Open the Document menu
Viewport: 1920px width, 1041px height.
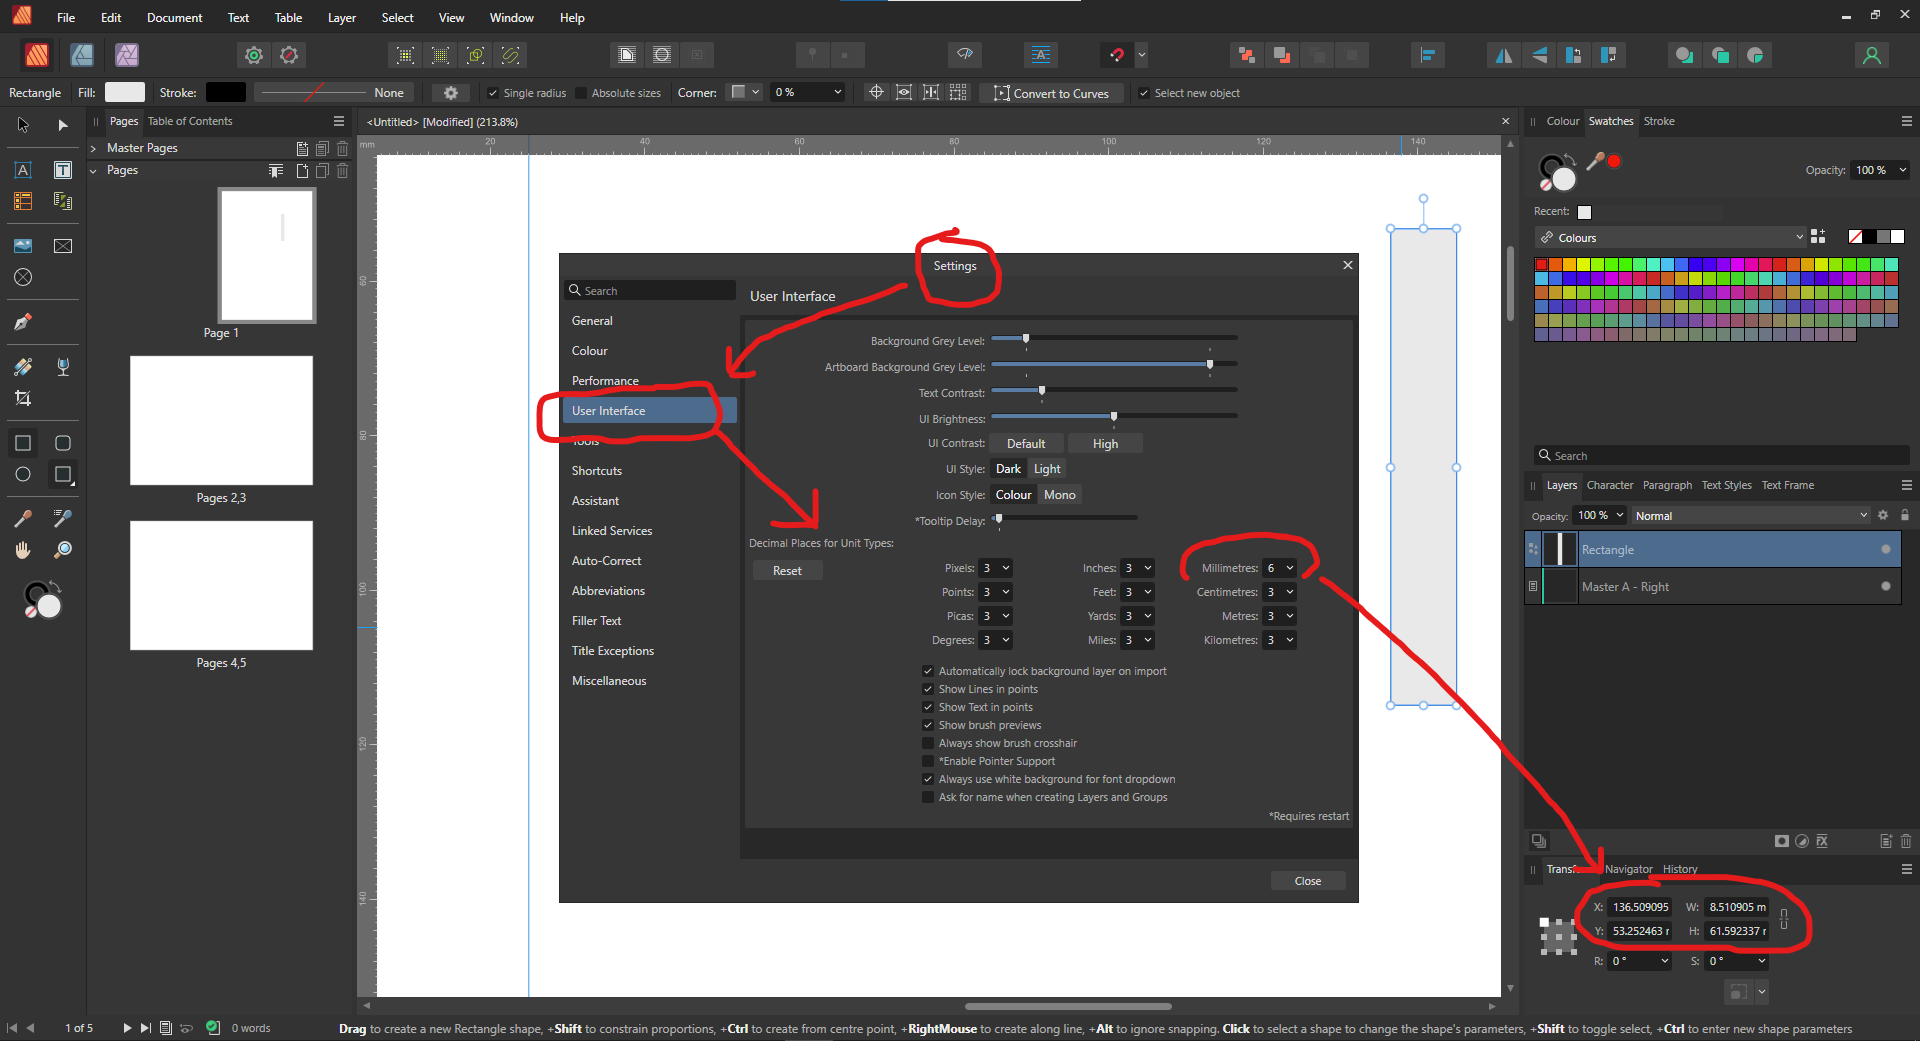(174, 18)
